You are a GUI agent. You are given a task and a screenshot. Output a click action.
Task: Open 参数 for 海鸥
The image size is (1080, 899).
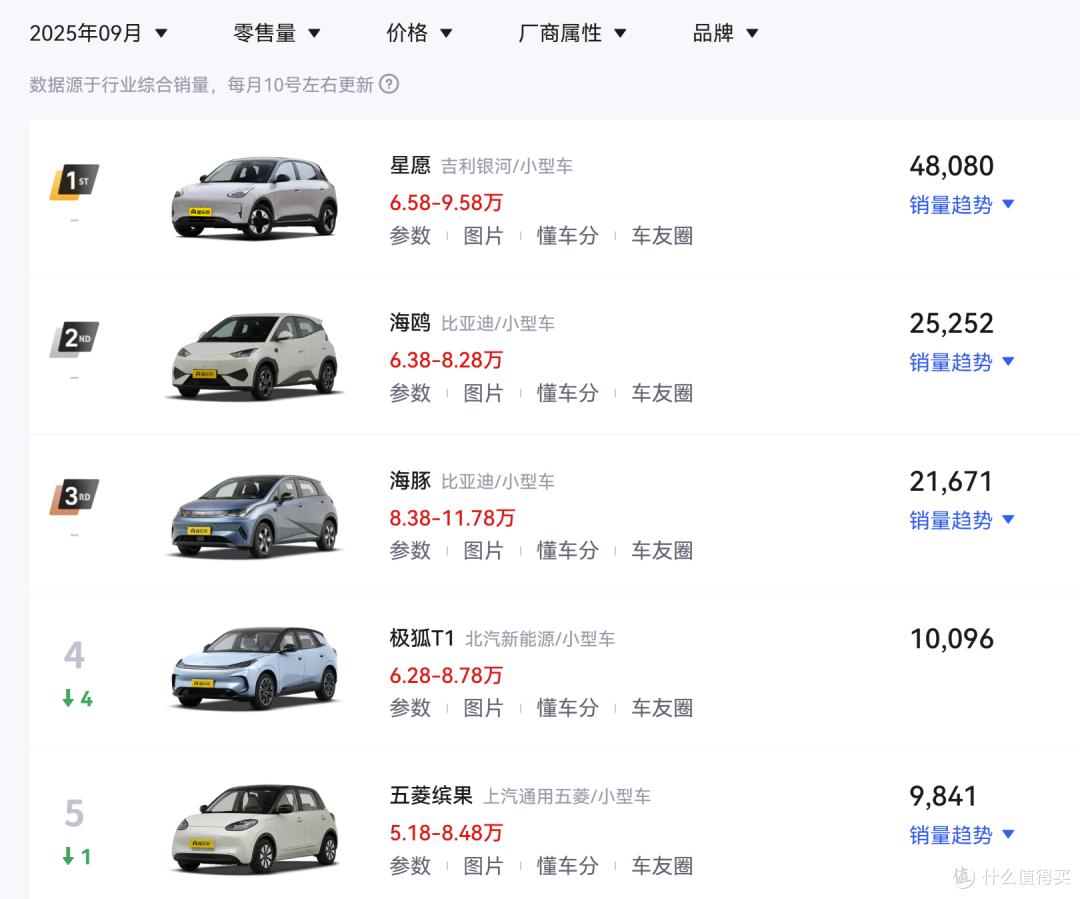click(x=410, y=393)
